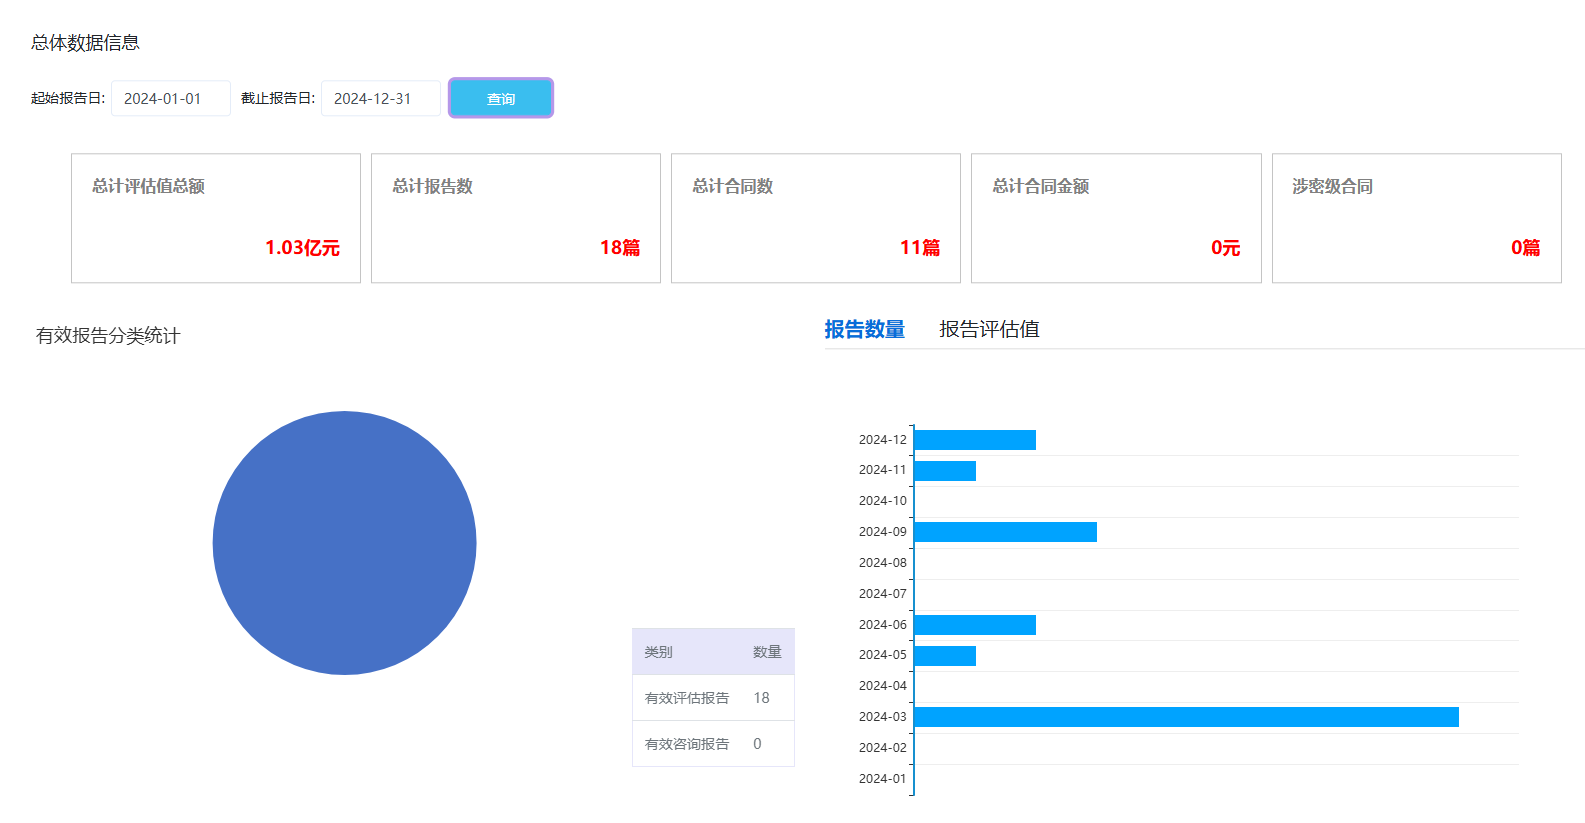The width and height of the screenshot is (1585, 823).
Task: Click the 2024-05 bar in chart
Action: click(945, 656)
